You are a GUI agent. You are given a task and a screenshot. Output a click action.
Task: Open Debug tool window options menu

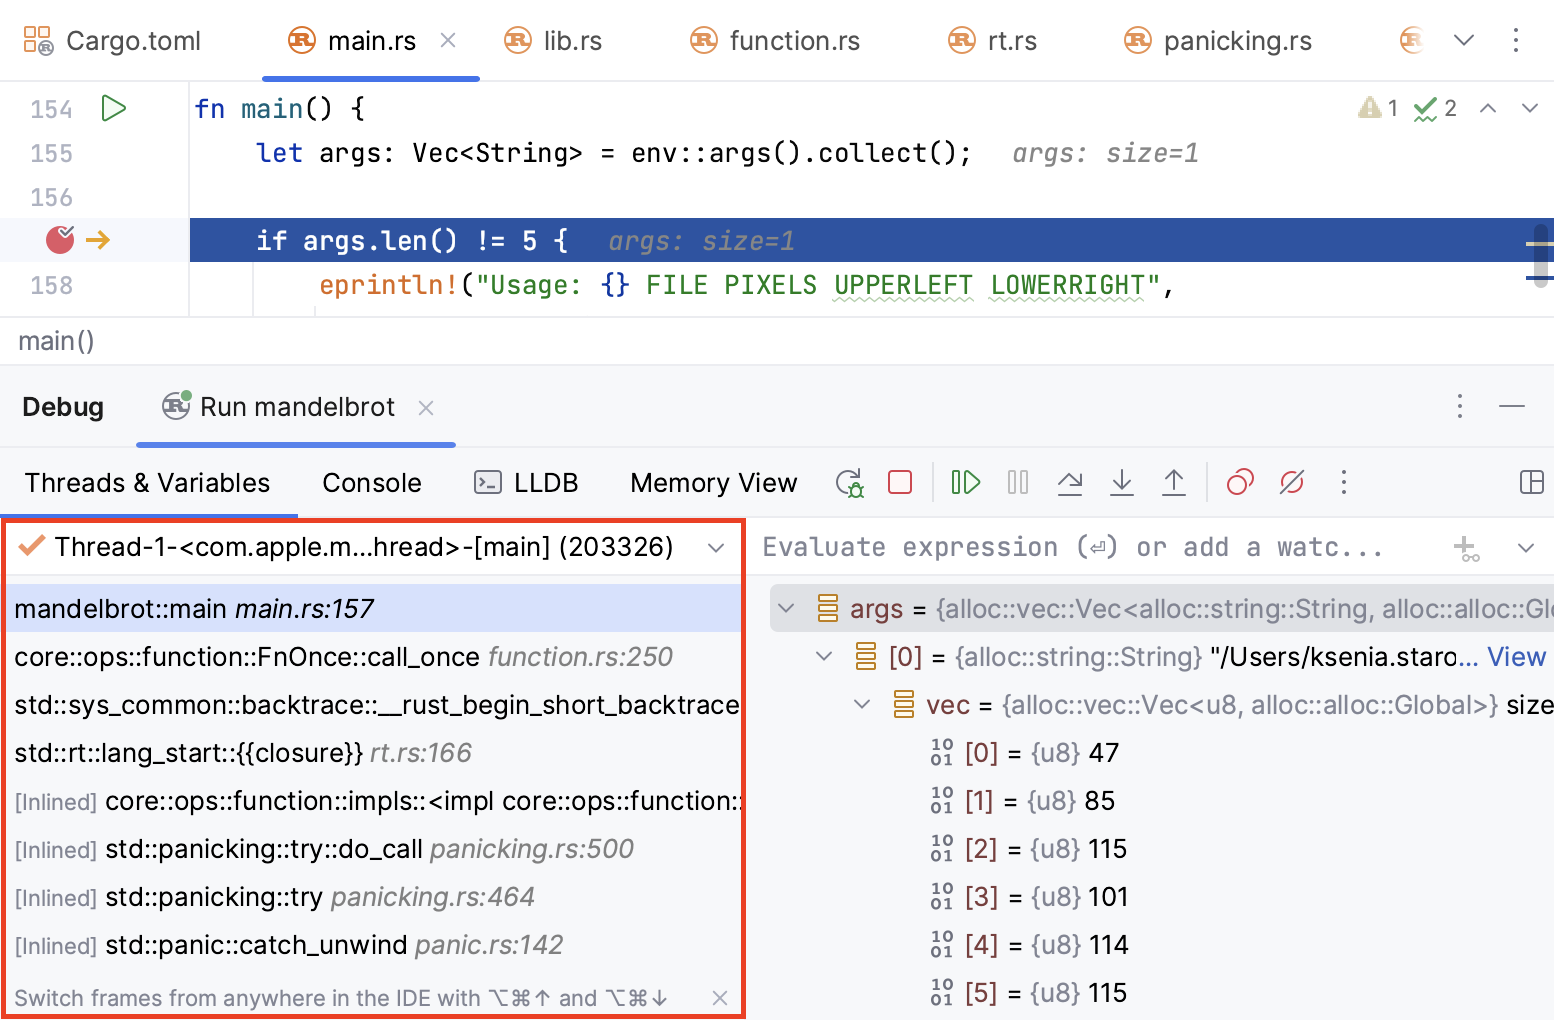tap(1460, 406)
